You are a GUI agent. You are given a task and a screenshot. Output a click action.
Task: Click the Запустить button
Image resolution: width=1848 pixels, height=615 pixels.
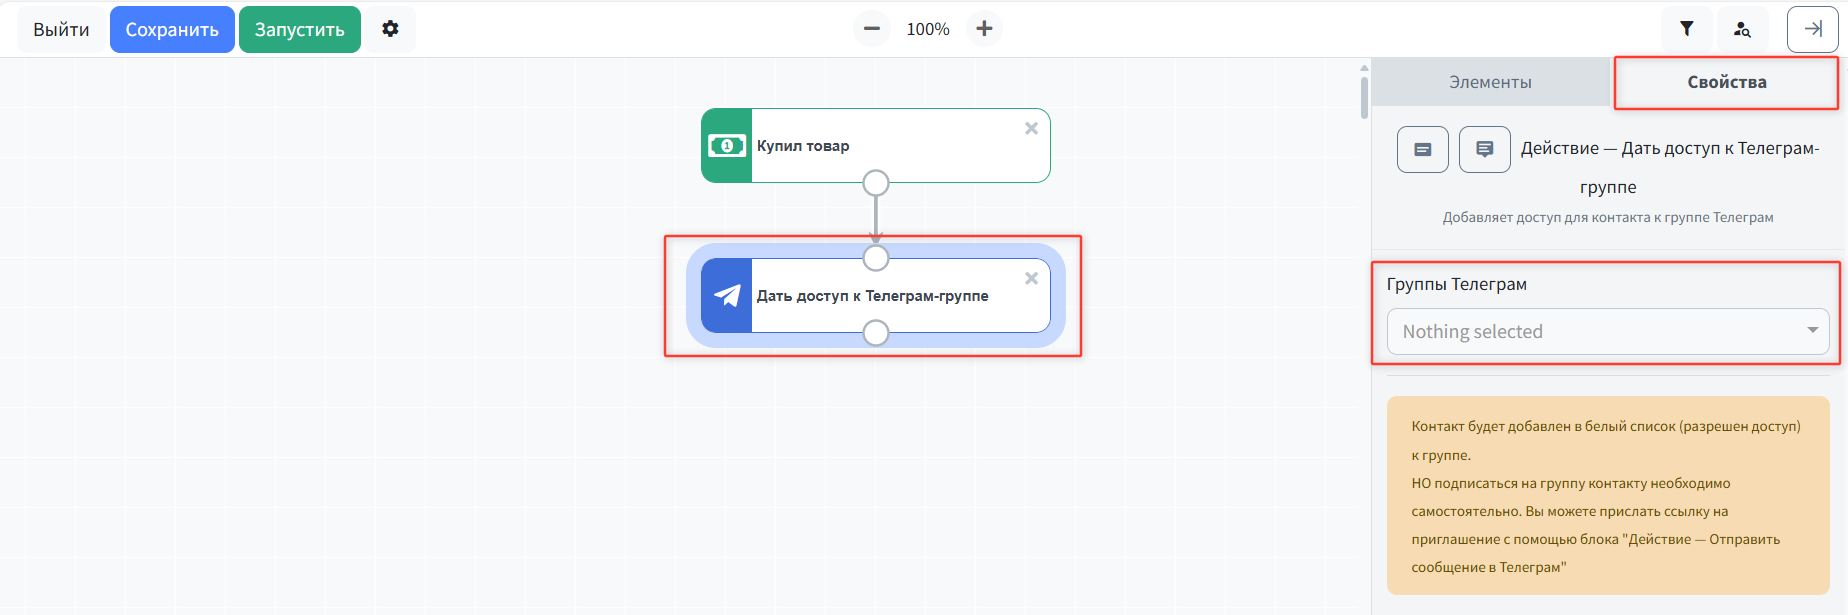click(299, 29)
